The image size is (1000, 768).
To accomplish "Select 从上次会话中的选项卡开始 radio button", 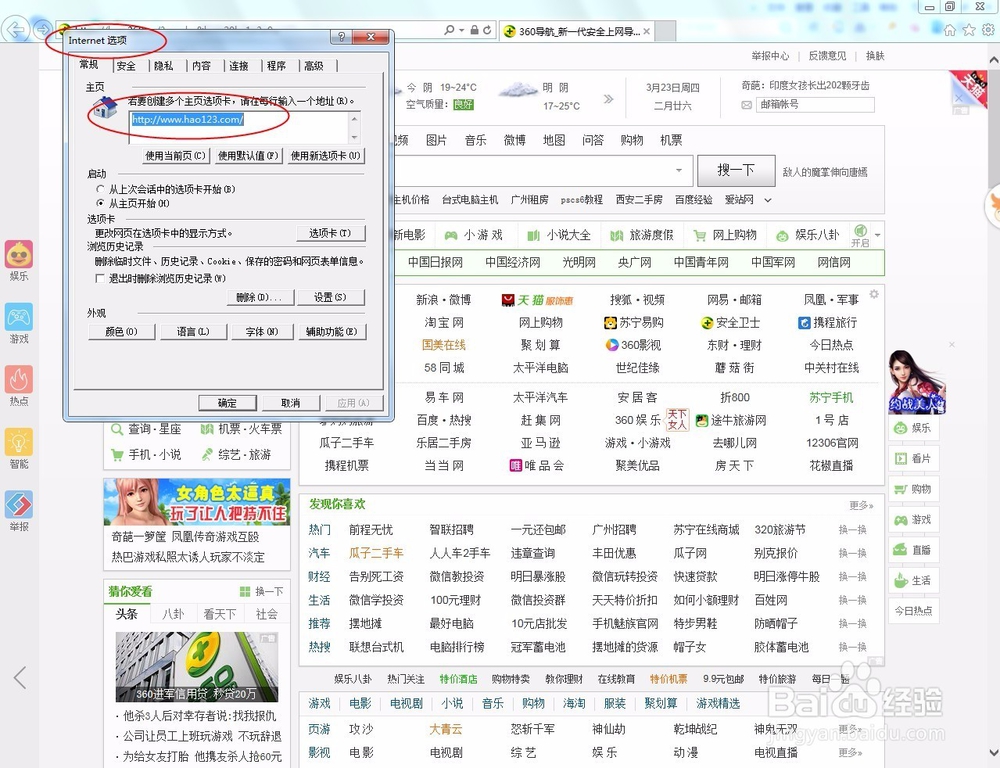I will click(100, 189).
